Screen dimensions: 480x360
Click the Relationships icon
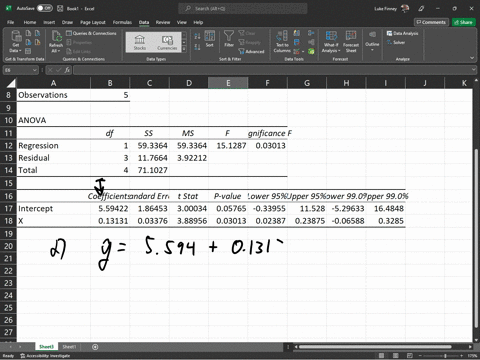[x=311, y=42]
